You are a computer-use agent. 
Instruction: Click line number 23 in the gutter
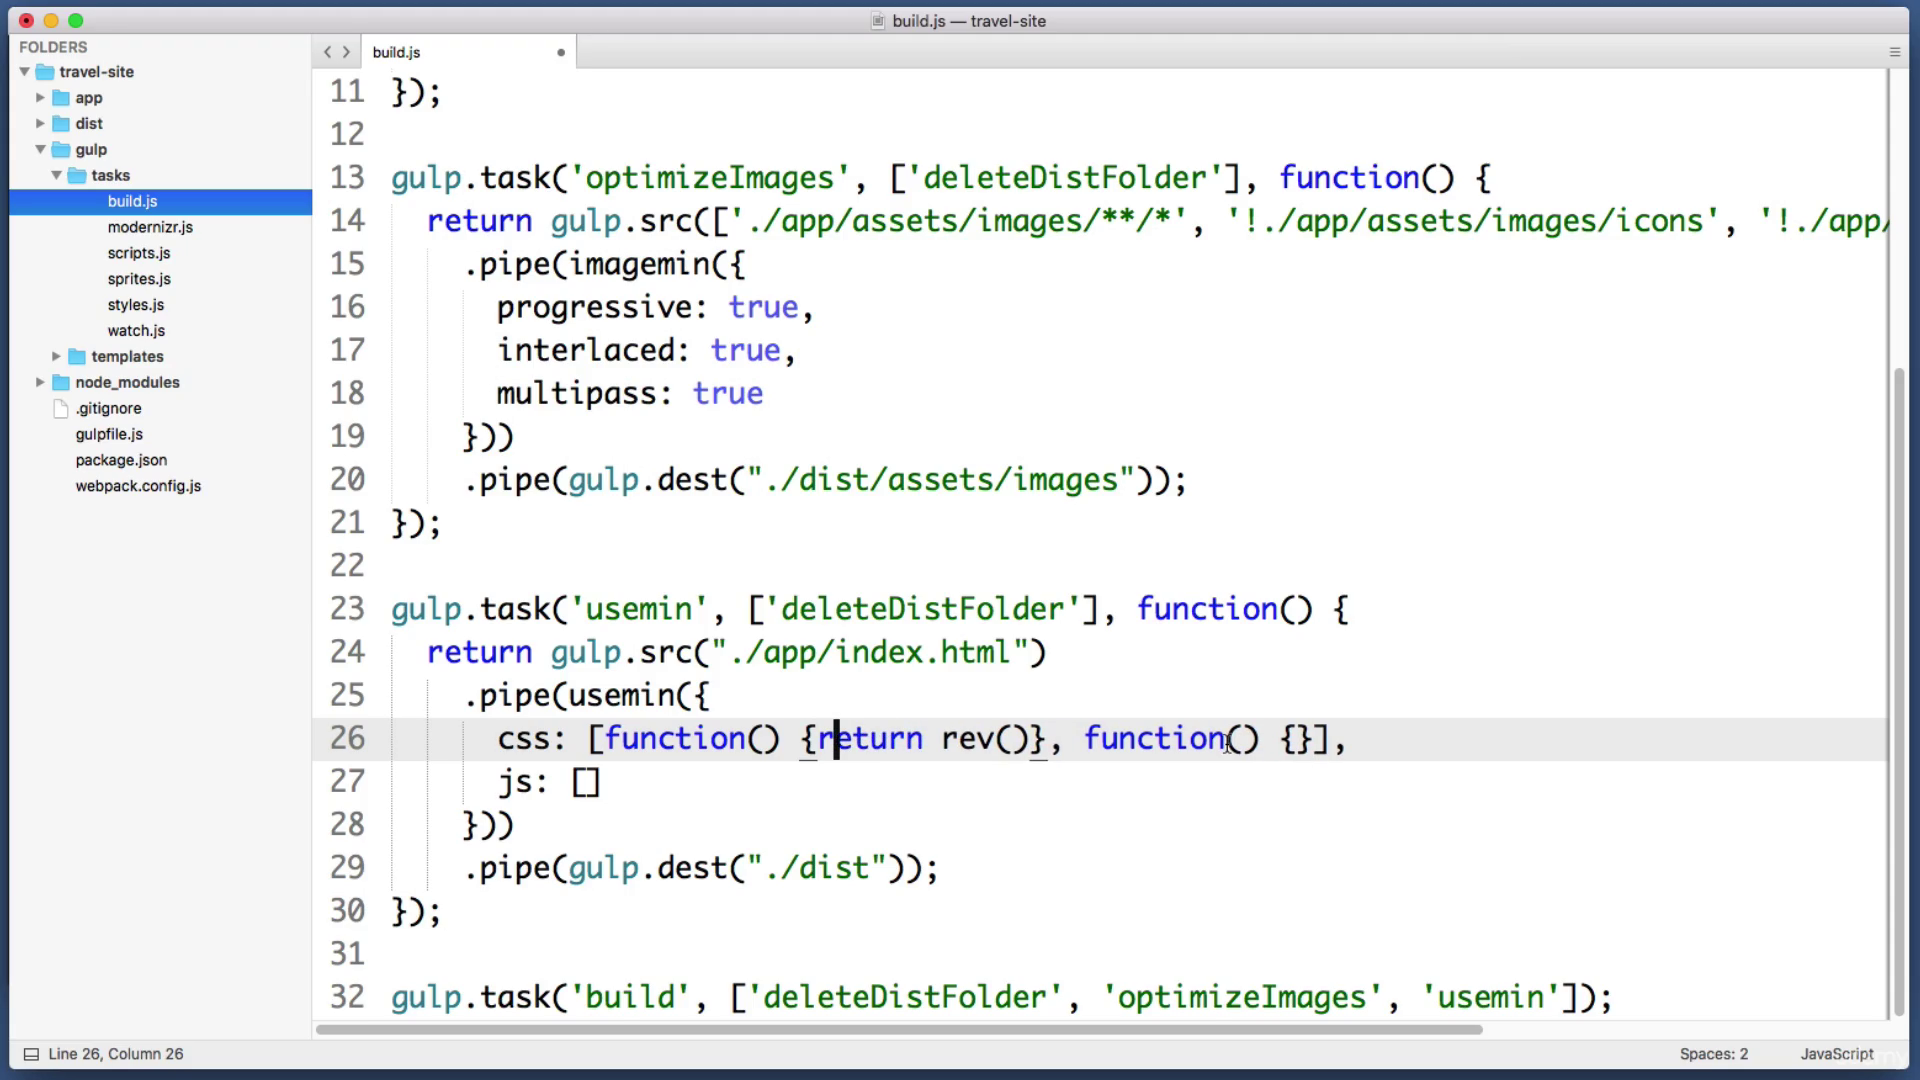pos(347,609)
